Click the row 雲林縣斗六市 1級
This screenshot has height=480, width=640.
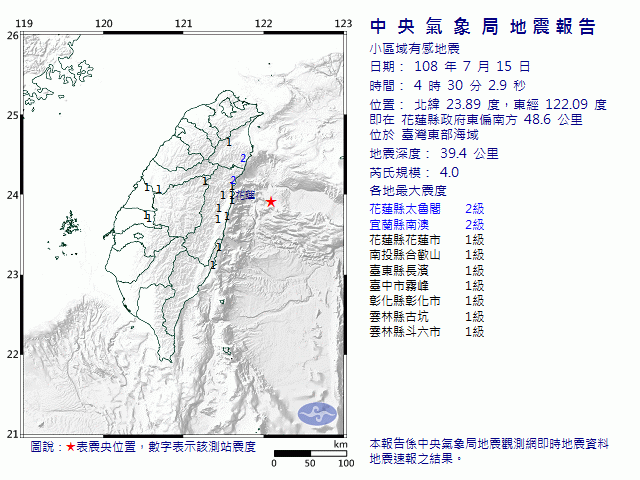coord(427,332)
